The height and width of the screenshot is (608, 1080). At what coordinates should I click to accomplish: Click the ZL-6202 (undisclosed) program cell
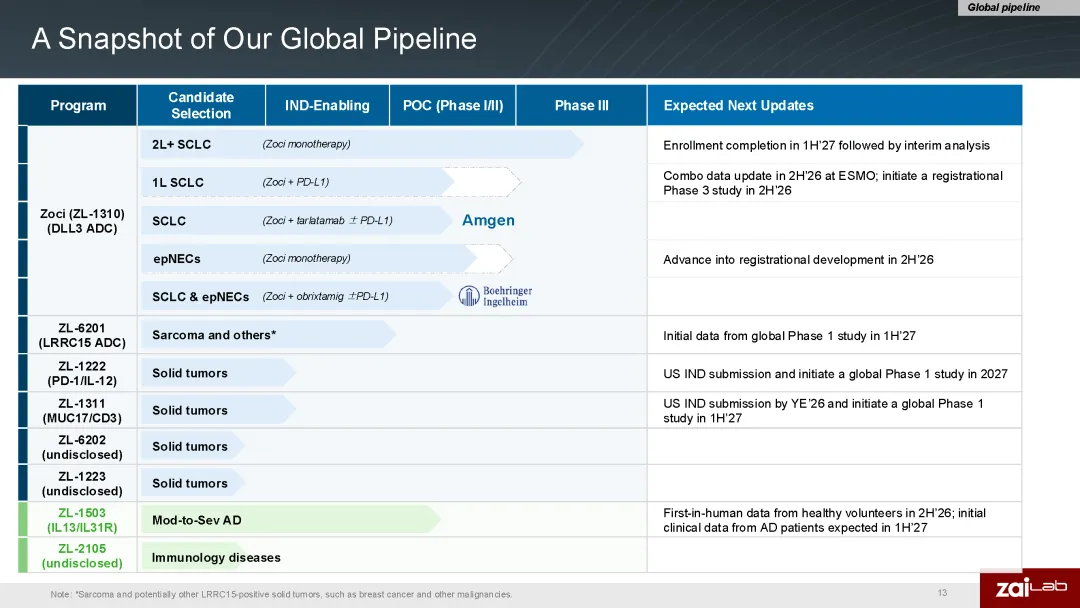click(82, 447)
